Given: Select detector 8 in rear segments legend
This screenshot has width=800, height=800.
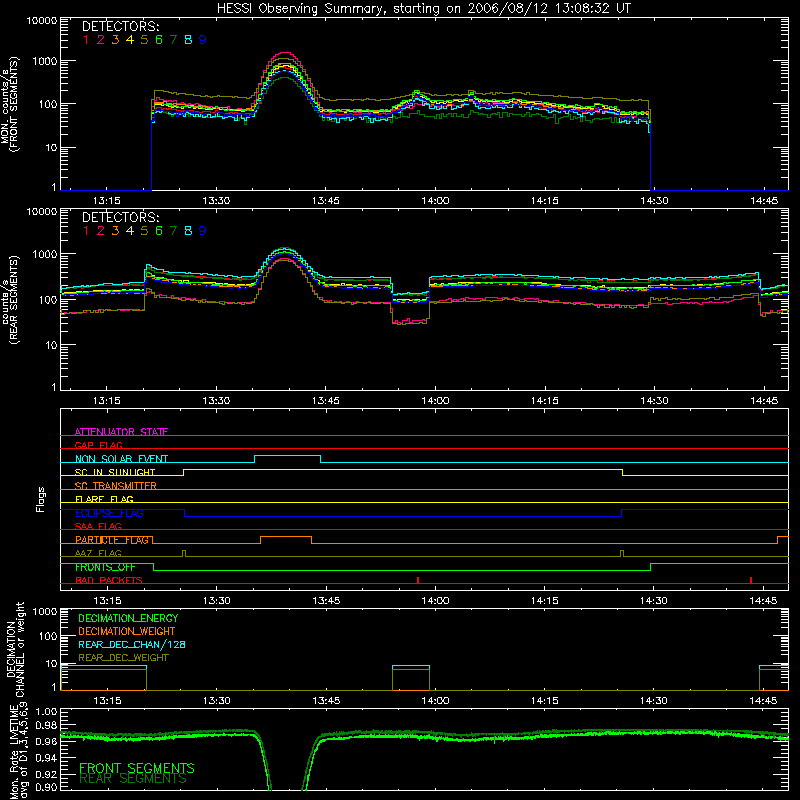Looking at the screenshot, I should (188, 231).
